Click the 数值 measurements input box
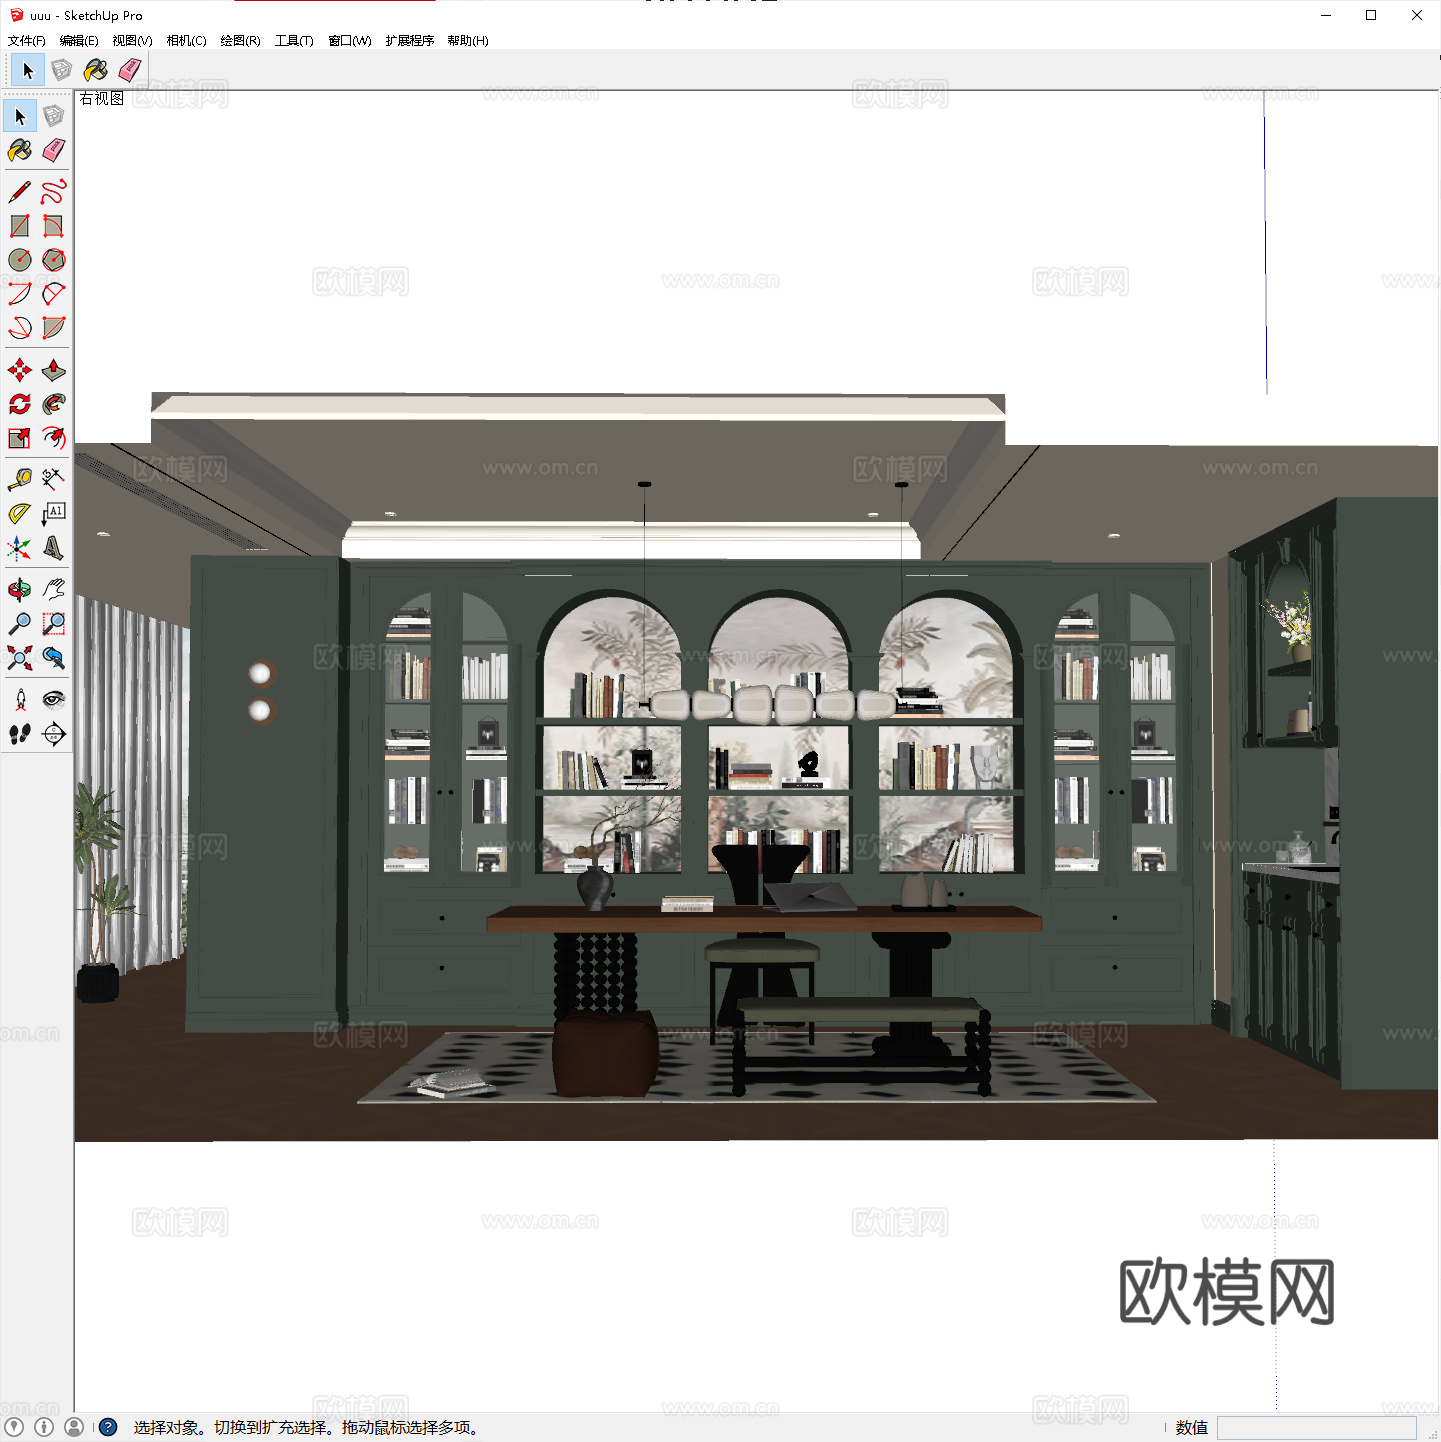The height and width of the screenshot is (1442, 1441). coord(1316,1428)
